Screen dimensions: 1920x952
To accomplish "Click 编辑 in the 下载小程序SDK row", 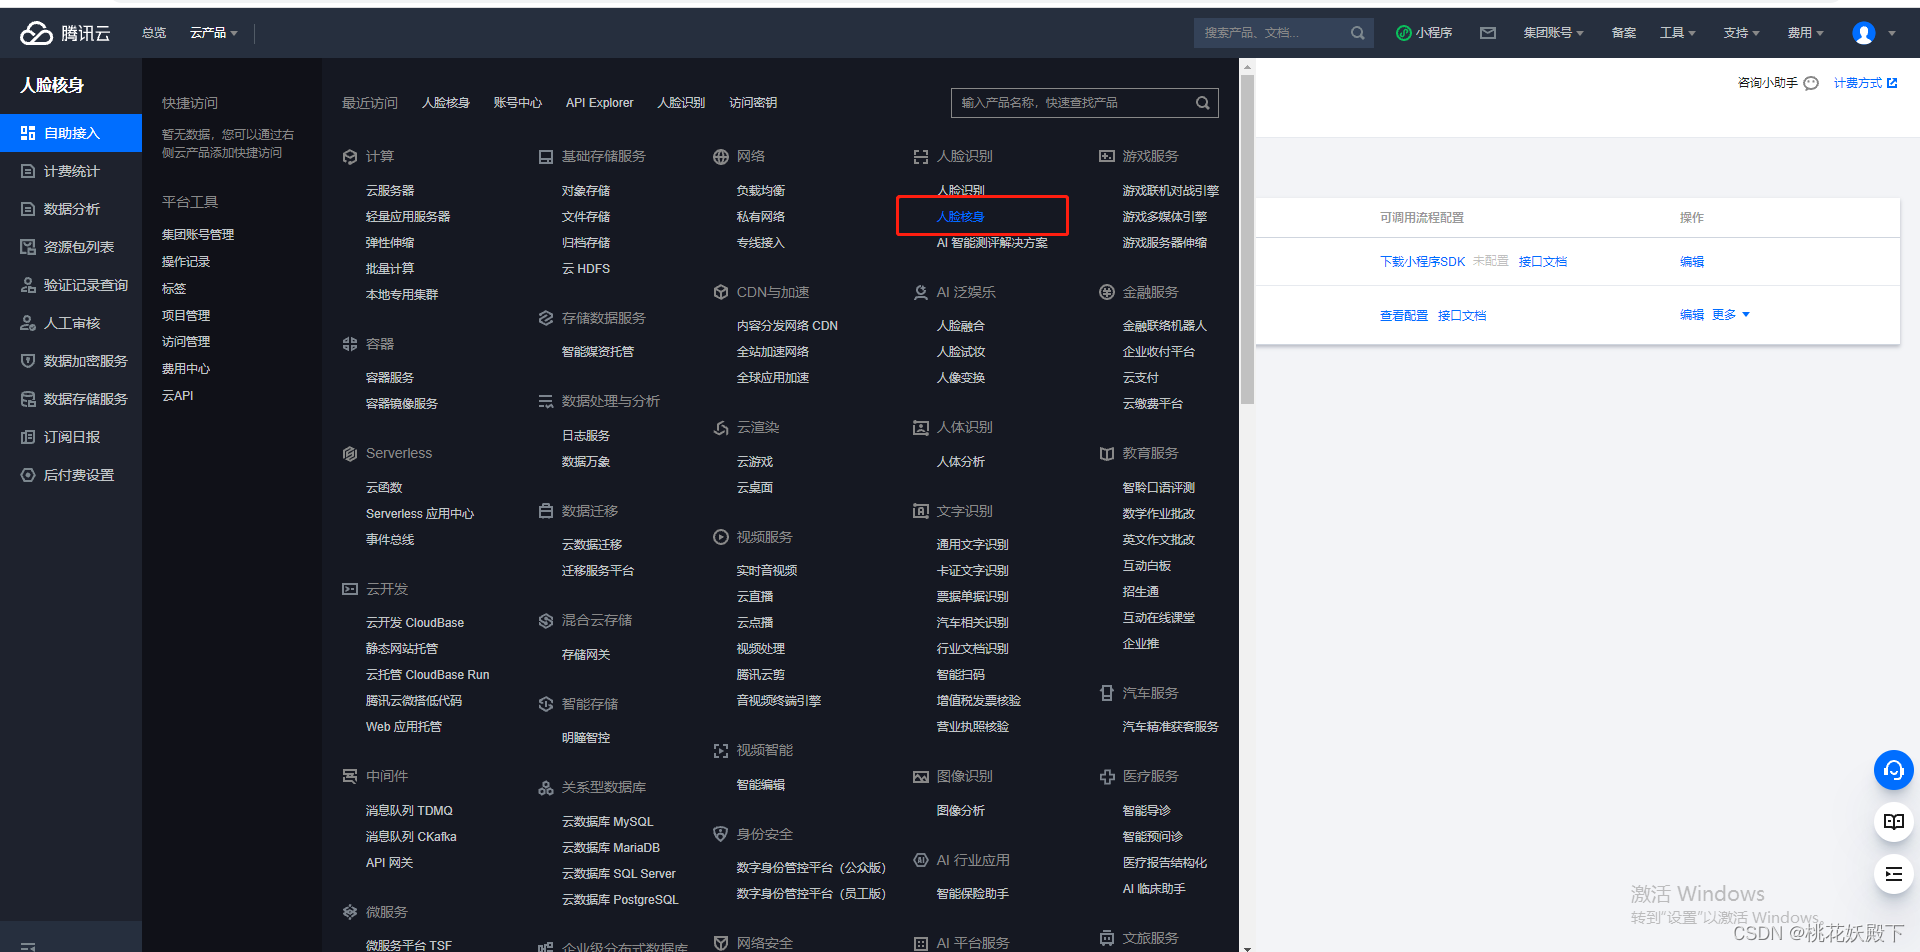I will click(1691, 262).
